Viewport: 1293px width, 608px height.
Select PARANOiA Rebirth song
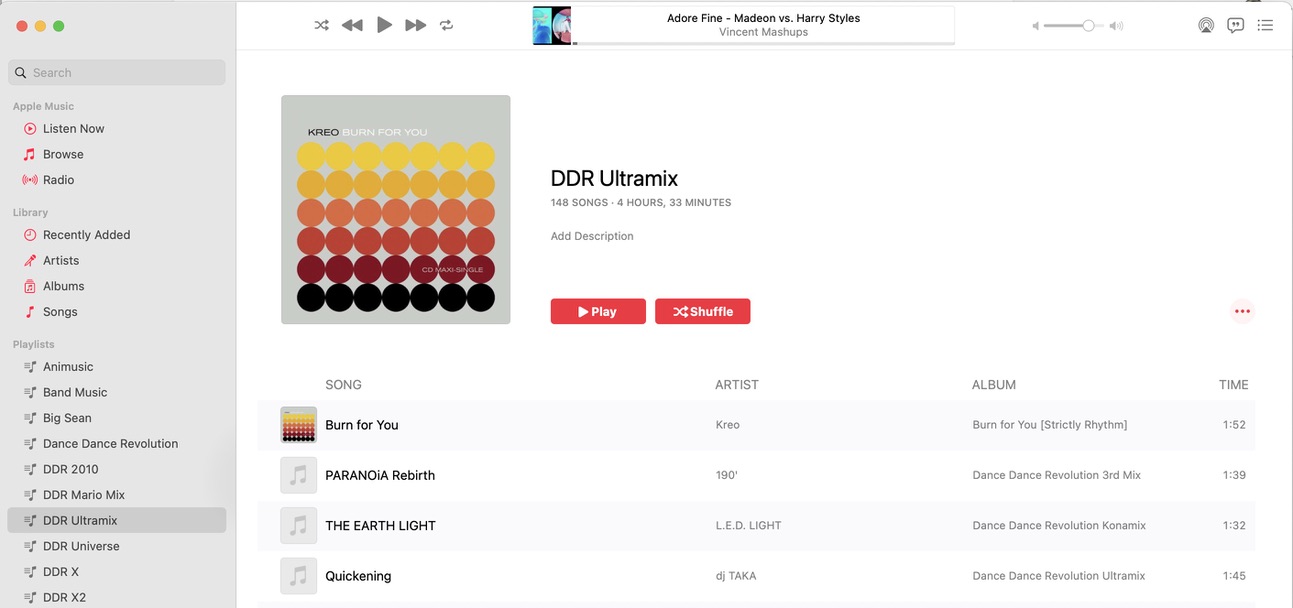(380, 475)
